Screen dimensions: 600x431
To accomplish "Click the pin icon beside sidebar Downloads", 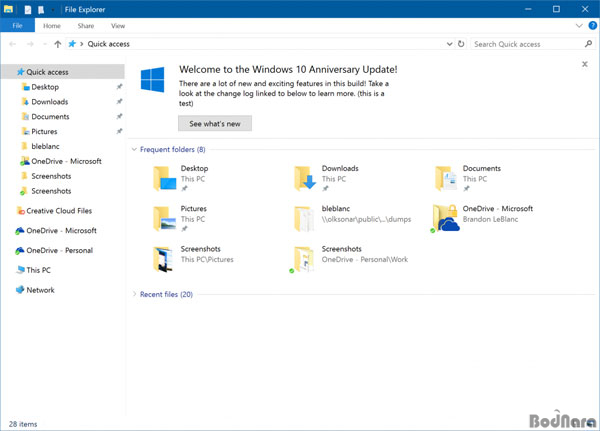I will pyautogui.click(x=119, y=101).
